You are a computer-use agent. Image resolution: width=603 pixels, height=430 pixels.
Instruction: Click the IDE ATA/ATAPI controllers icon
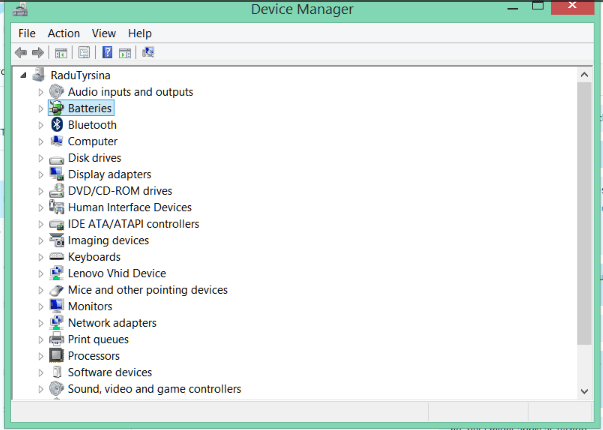[x=57, y=225]
